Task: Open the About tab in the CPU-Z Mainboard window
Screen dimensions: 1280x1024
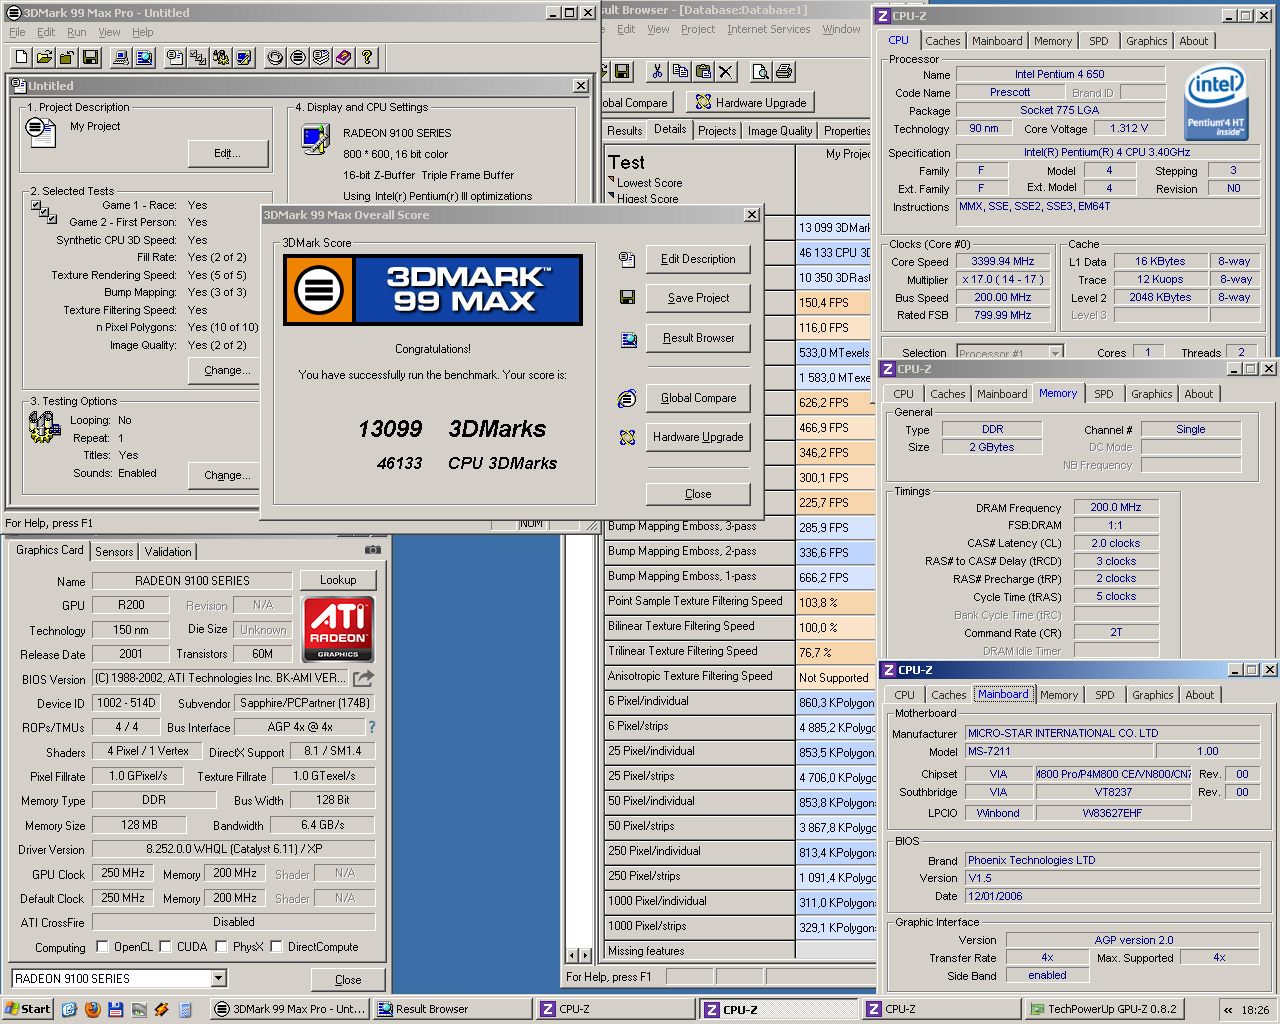Action: tap(1200, 695)
